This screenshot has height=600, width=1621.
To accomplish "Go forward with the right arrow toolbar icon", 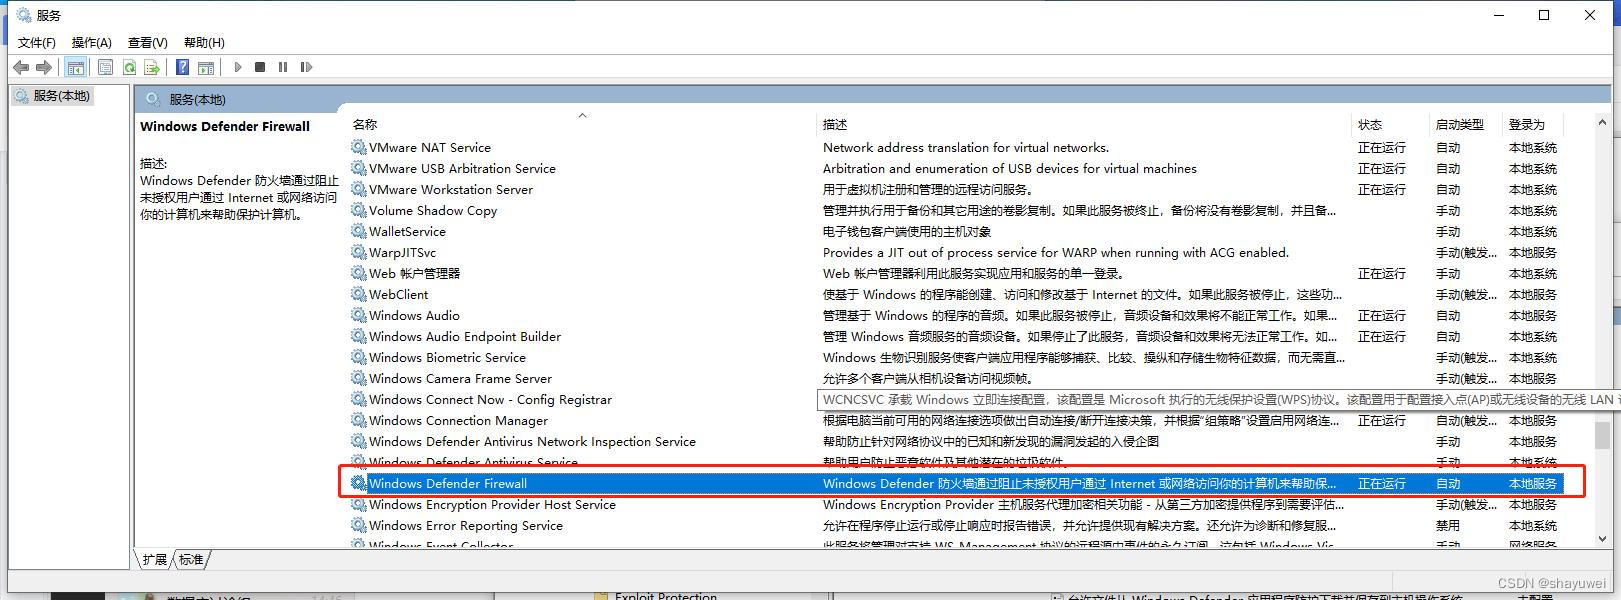I will [x=43, y=67].
